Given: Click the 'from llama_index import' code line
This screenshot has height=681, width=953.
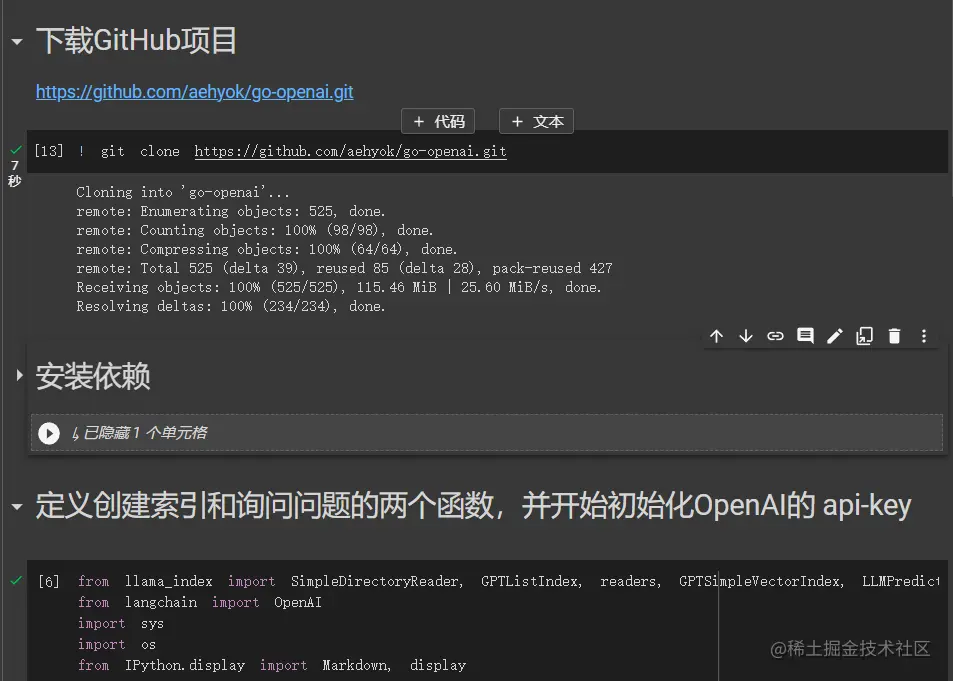Looking at the screenshot, I should coord(508,581).
